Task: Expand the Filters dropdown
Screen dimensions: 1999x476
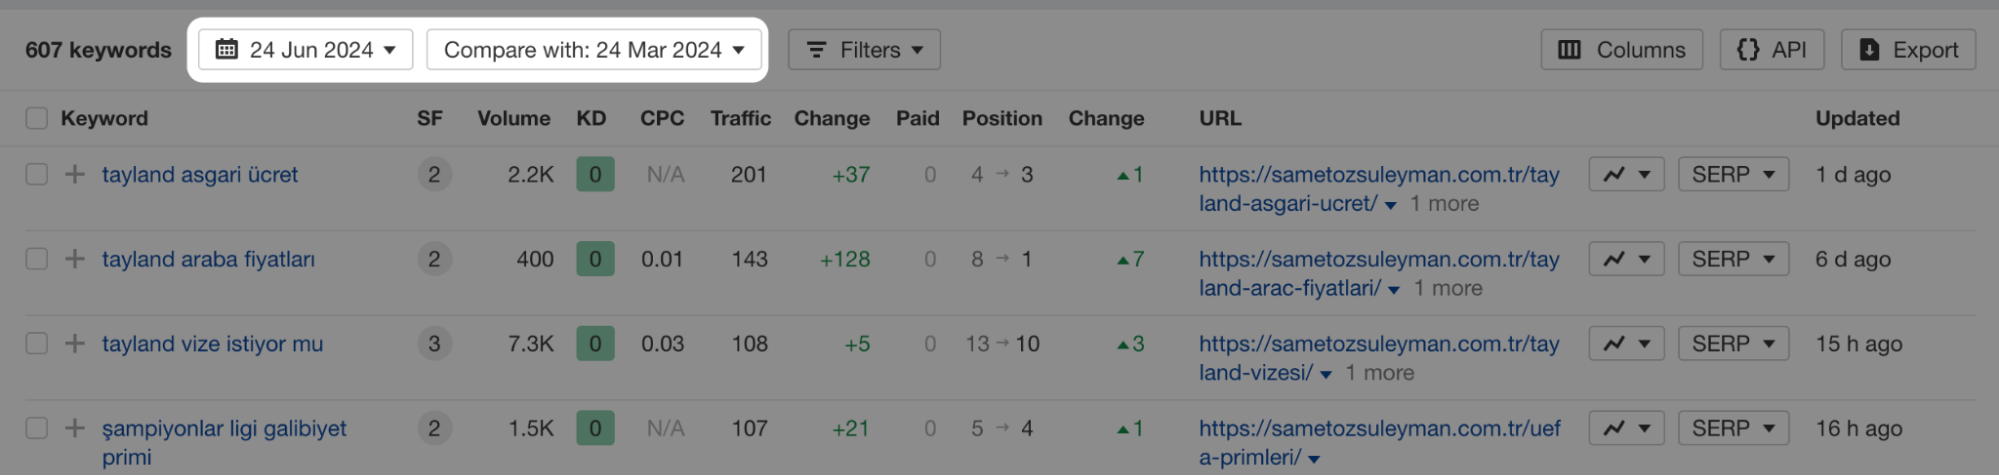Action: 864,50
